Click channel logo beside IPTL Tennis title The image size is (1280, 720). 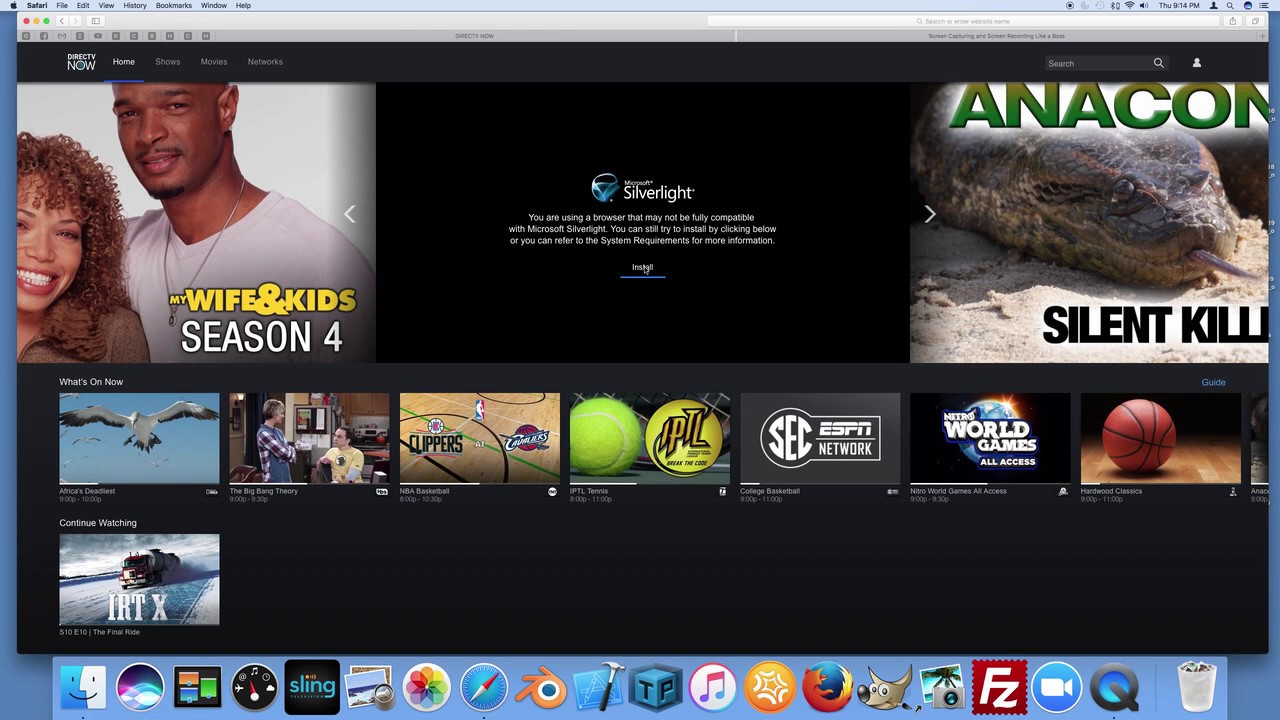(723, 492)
